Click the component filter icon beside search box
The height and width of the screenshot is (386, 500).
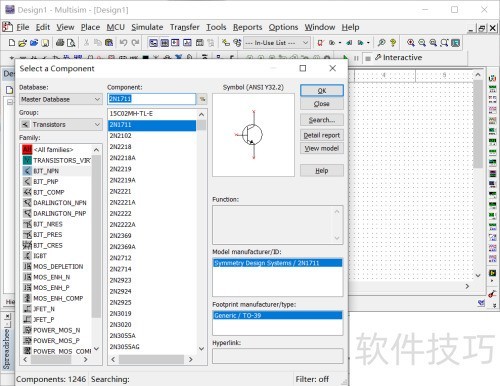pyautogui.click(x=202, y=99)
